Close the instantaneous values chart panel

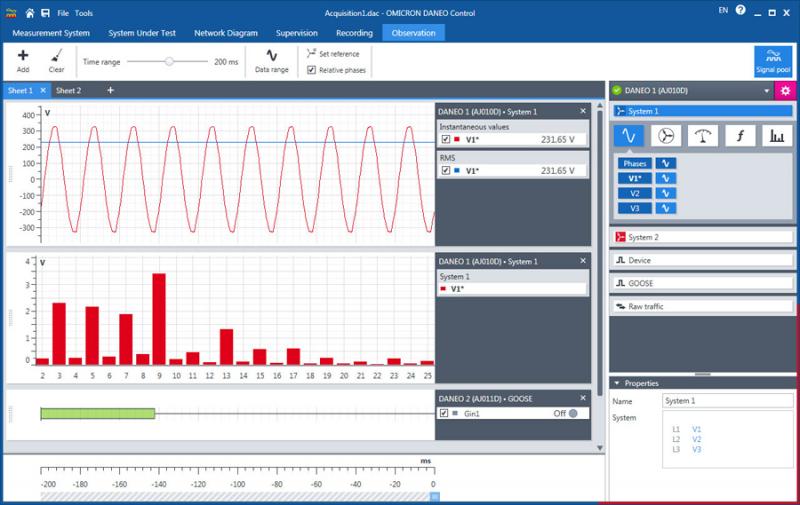(x=583, y=111)
